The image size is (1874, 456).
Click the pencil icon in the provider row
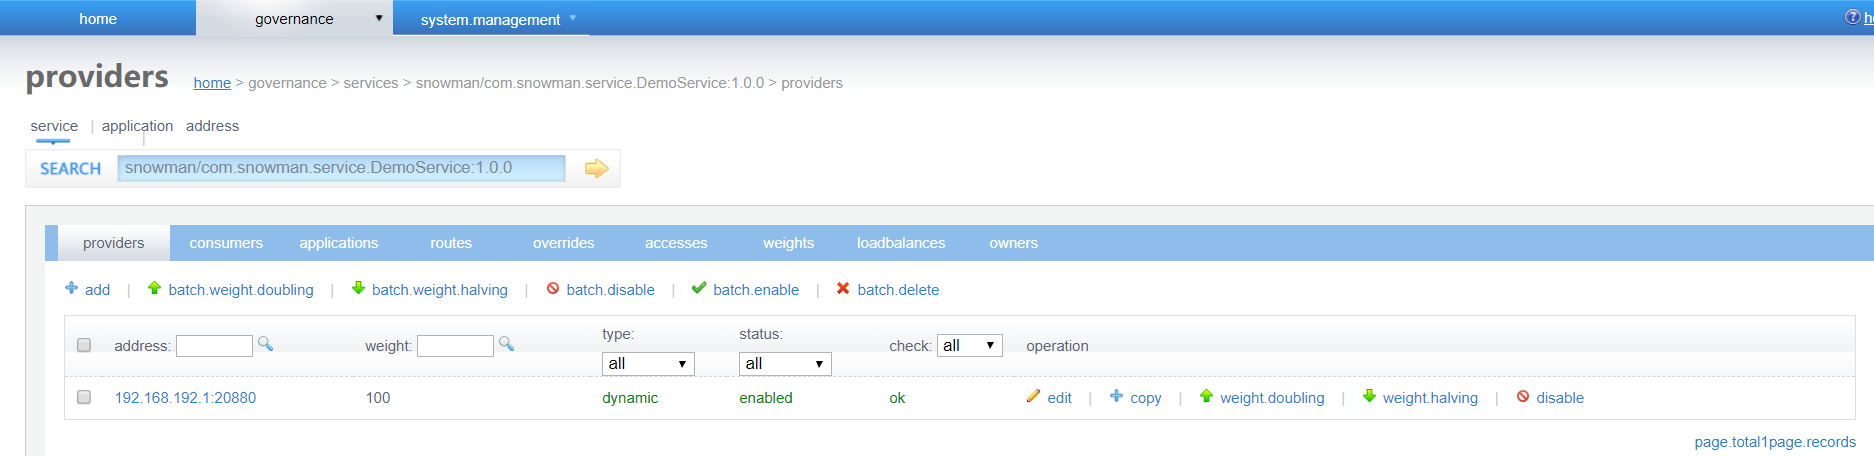click(x=1033, y=396)
